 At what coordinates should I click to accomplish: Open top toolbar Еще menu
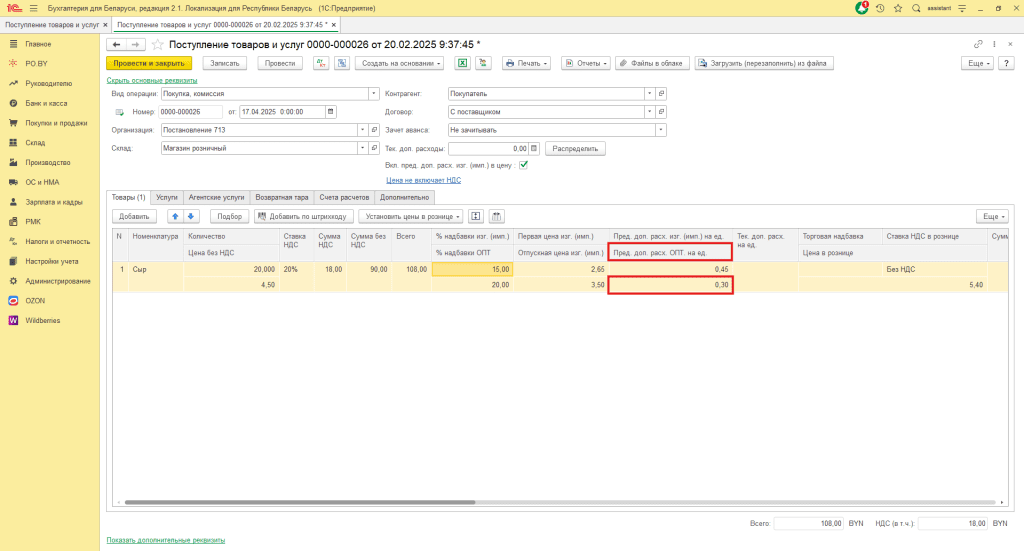tap(977, 63)
